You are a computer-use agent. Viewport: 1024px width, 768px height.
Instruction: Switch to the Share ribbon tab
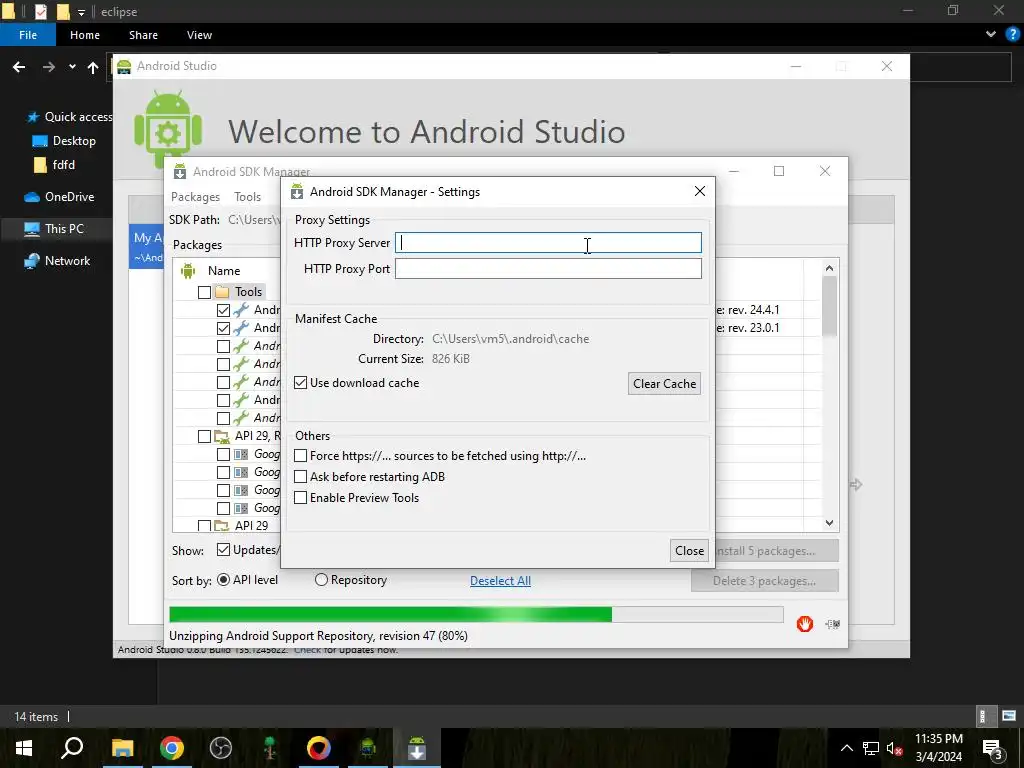[x=143, y=35]
